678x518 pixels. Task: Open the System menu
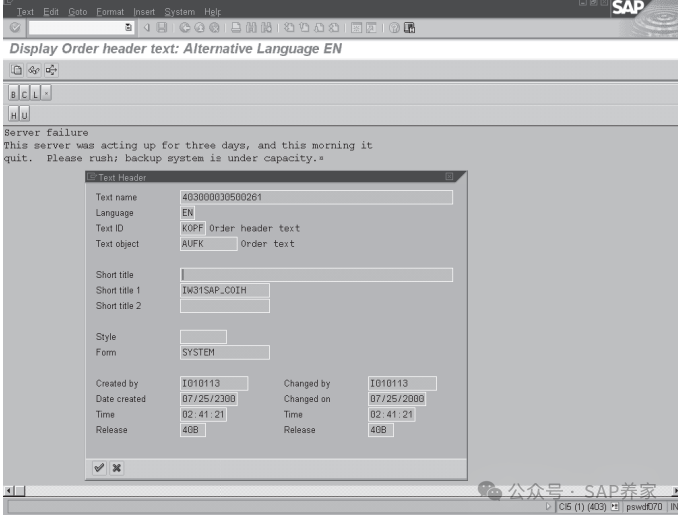click(179, 12)
